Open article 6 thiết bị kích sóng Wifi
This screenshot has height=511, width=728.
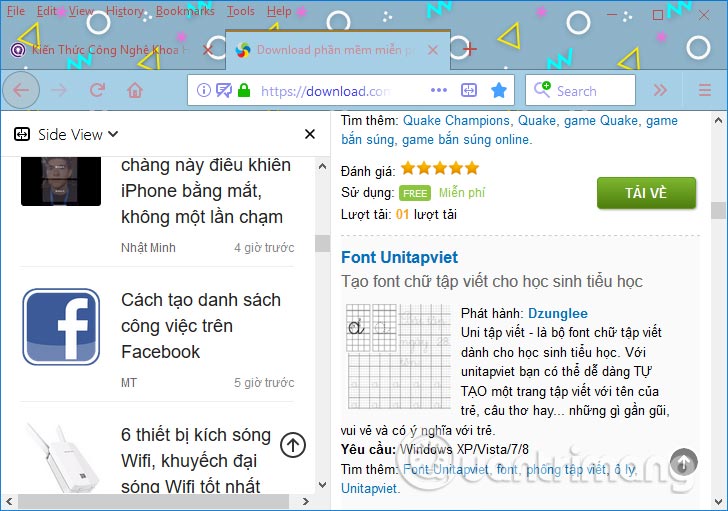coord(195,460)
